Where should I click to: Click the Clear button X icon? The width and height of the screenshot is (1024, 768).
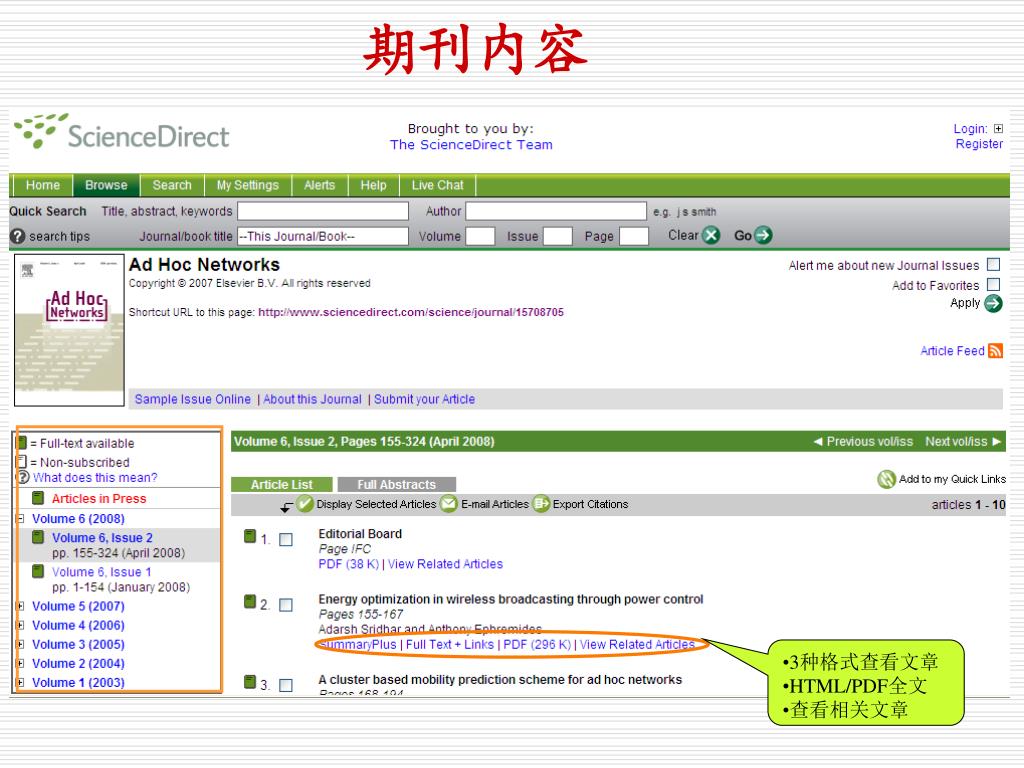coord(711,235)
